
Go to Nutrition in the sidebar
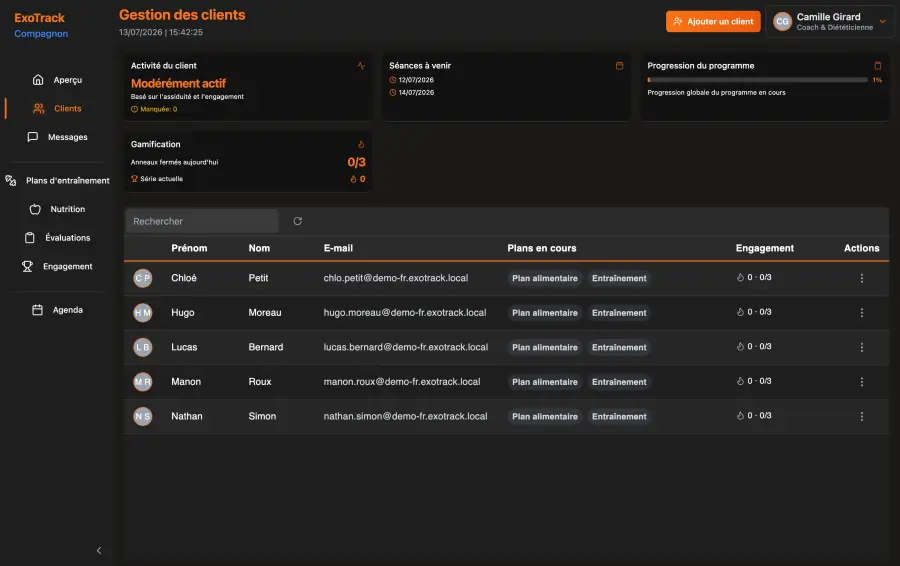[x=68, y=209]
